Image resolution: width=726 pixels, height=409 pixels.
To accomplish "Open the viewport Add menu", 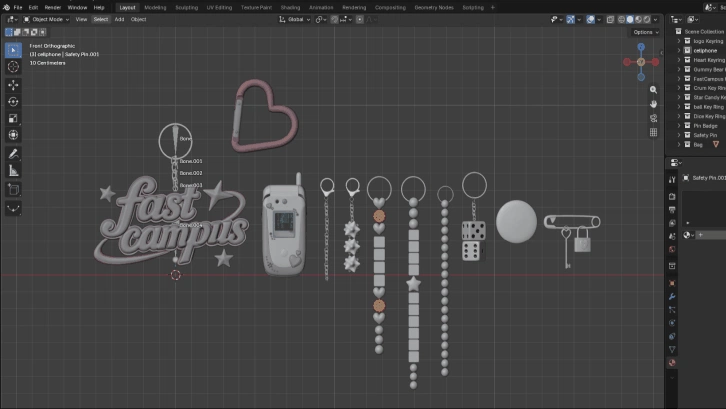I will (x=119, y=19).
